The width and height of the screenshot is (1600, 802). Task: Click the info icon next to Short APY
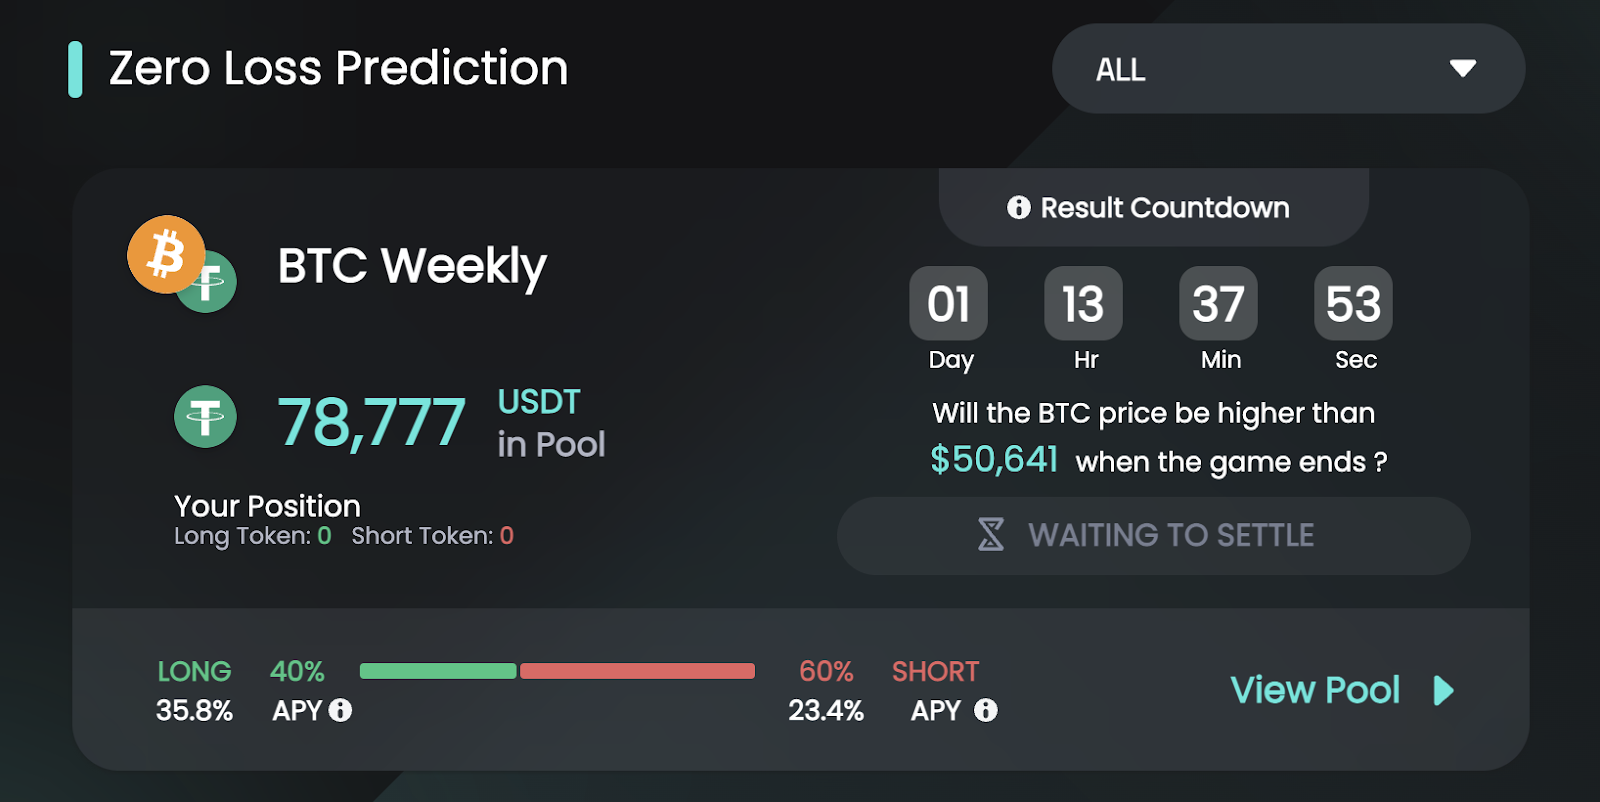(x=986, y=710)
